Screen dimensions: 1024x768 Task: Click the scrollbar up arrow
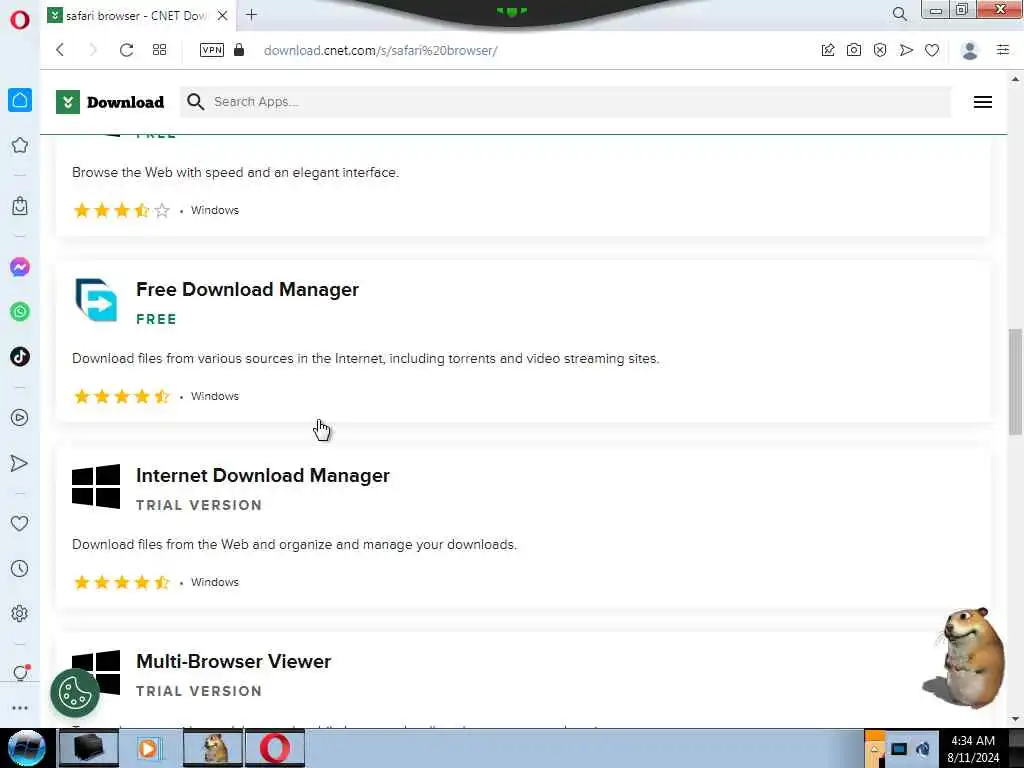coord(1015,80)
